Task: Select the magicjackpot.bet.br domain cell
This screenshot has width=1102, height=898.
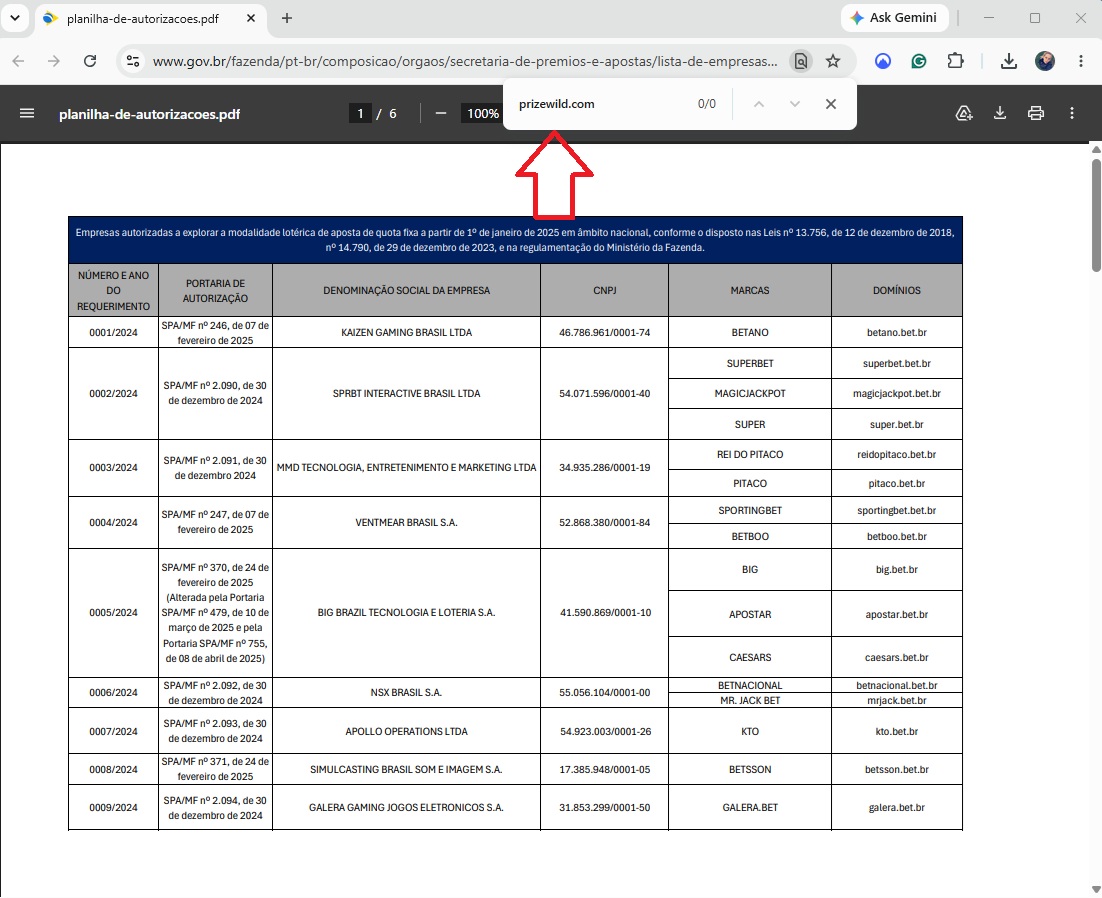Action: 896,393
